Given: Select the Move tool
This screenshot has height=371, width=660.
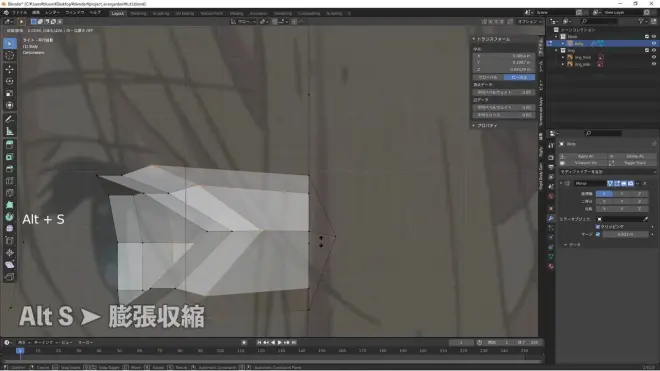Looking at the screenshot, I should pos(10,69).
